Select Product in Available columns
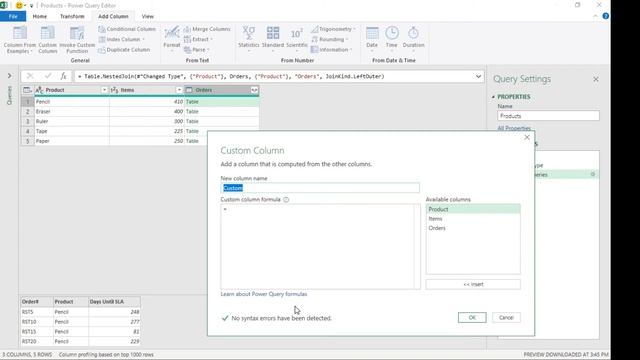This screenshot has width=640, height=360. [x=473, y=209]
